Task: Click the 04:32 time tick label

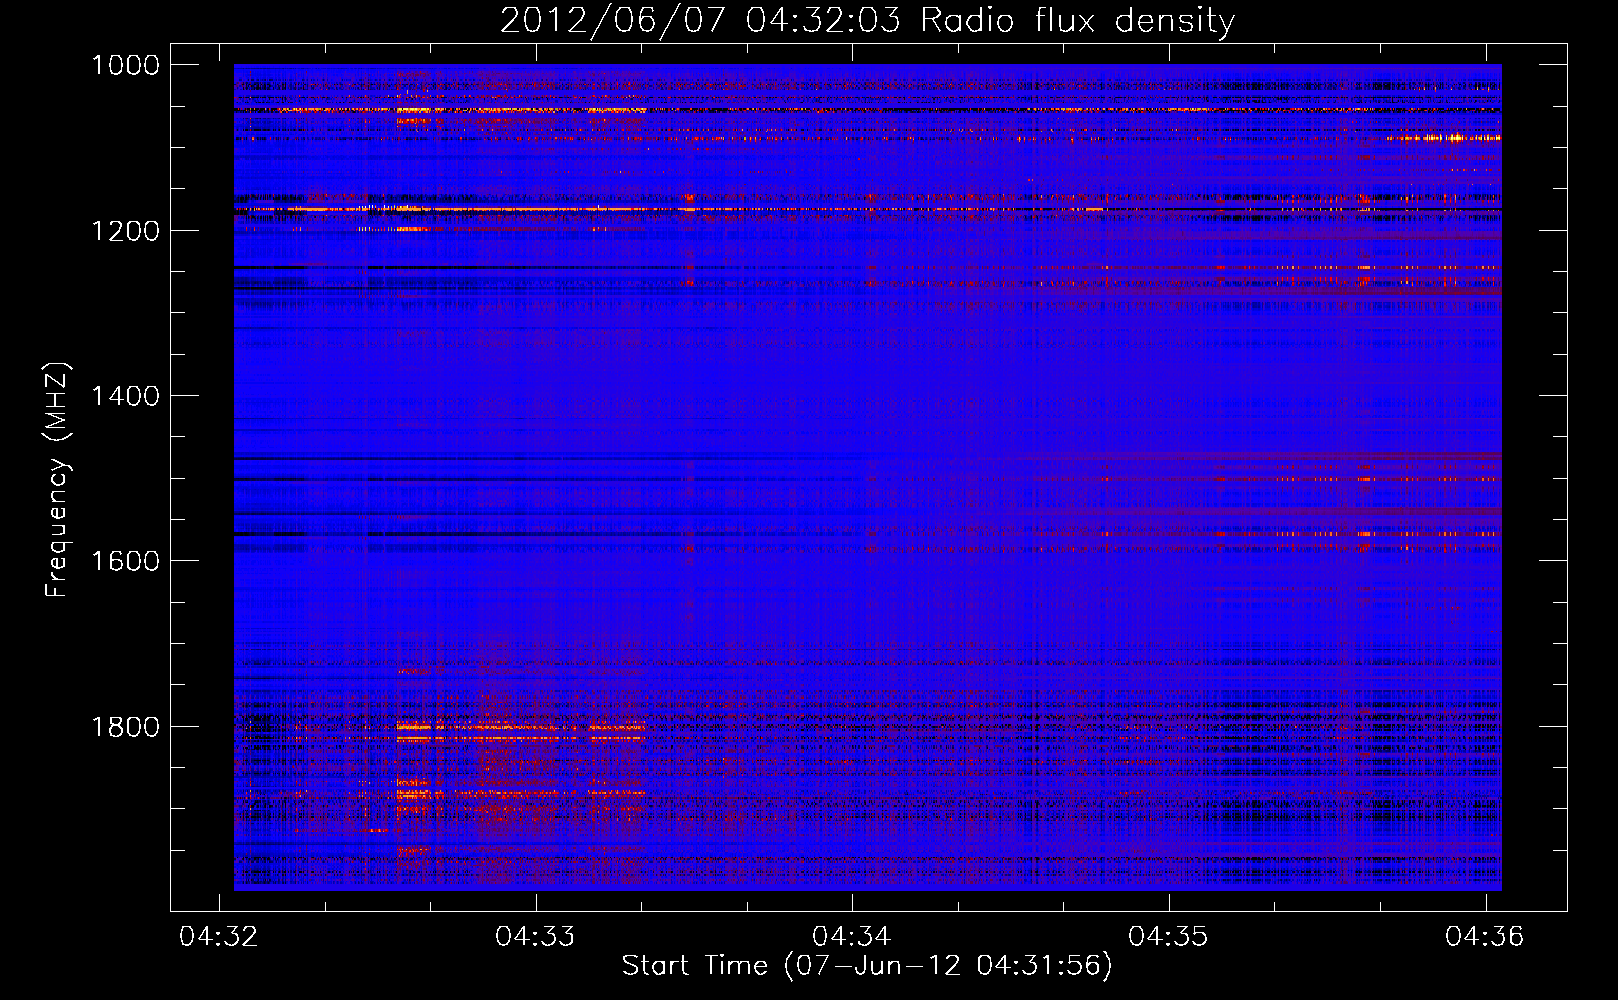Action: pos(218,936)
